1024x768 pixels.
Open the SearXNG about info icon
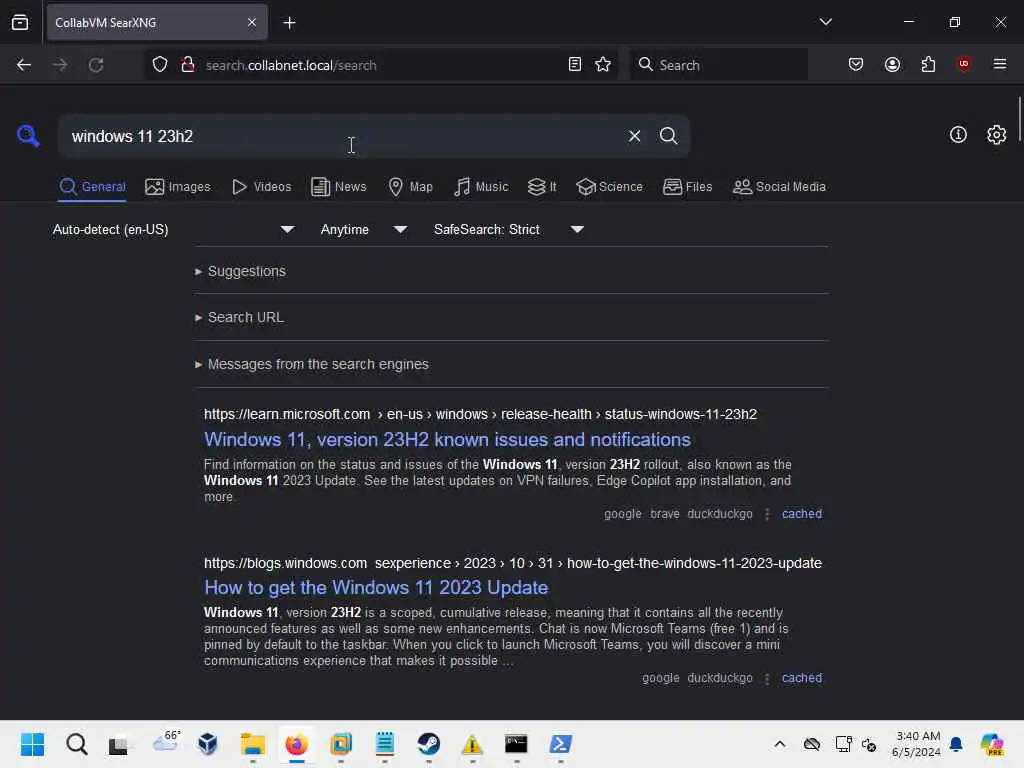pyautogui.click(x=958, y=135)
